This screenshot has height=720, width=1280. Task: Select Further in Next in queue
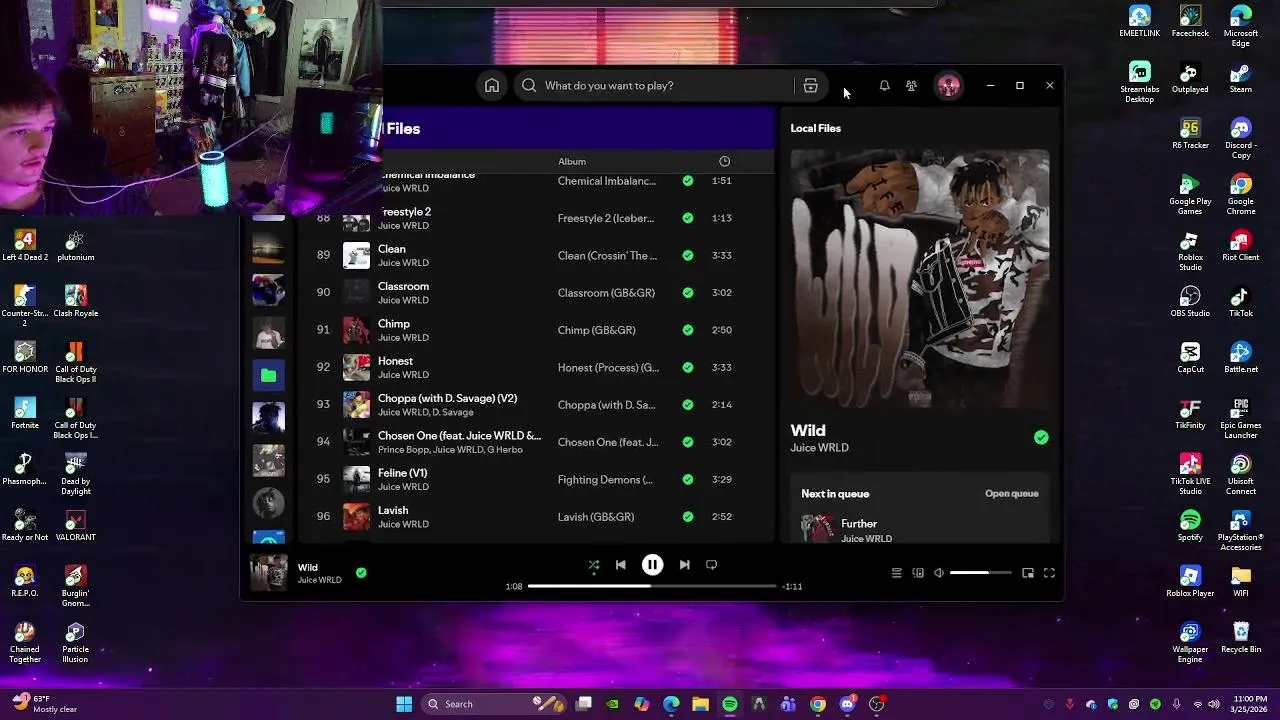920,529
